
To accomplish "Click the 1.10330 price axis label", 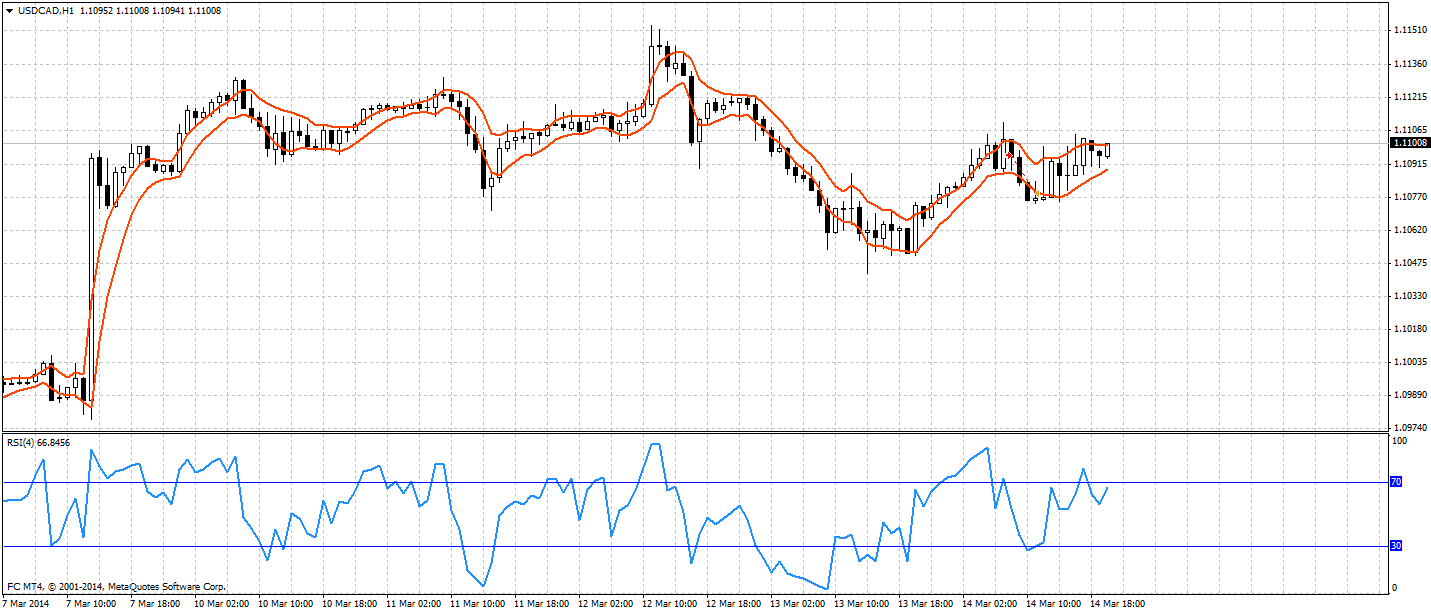I will 1409,296.
